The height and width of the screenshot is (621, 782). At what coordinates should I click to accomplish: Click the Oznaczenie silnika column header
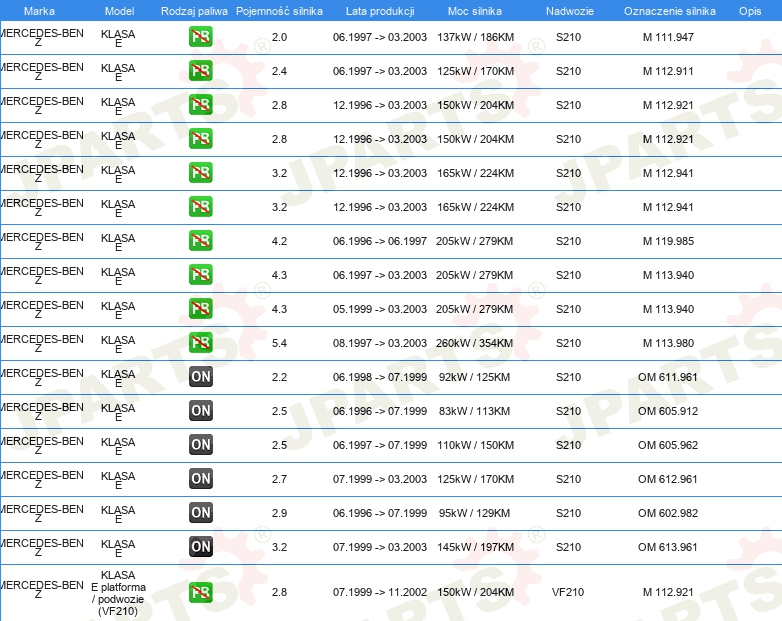click(669, 11)
